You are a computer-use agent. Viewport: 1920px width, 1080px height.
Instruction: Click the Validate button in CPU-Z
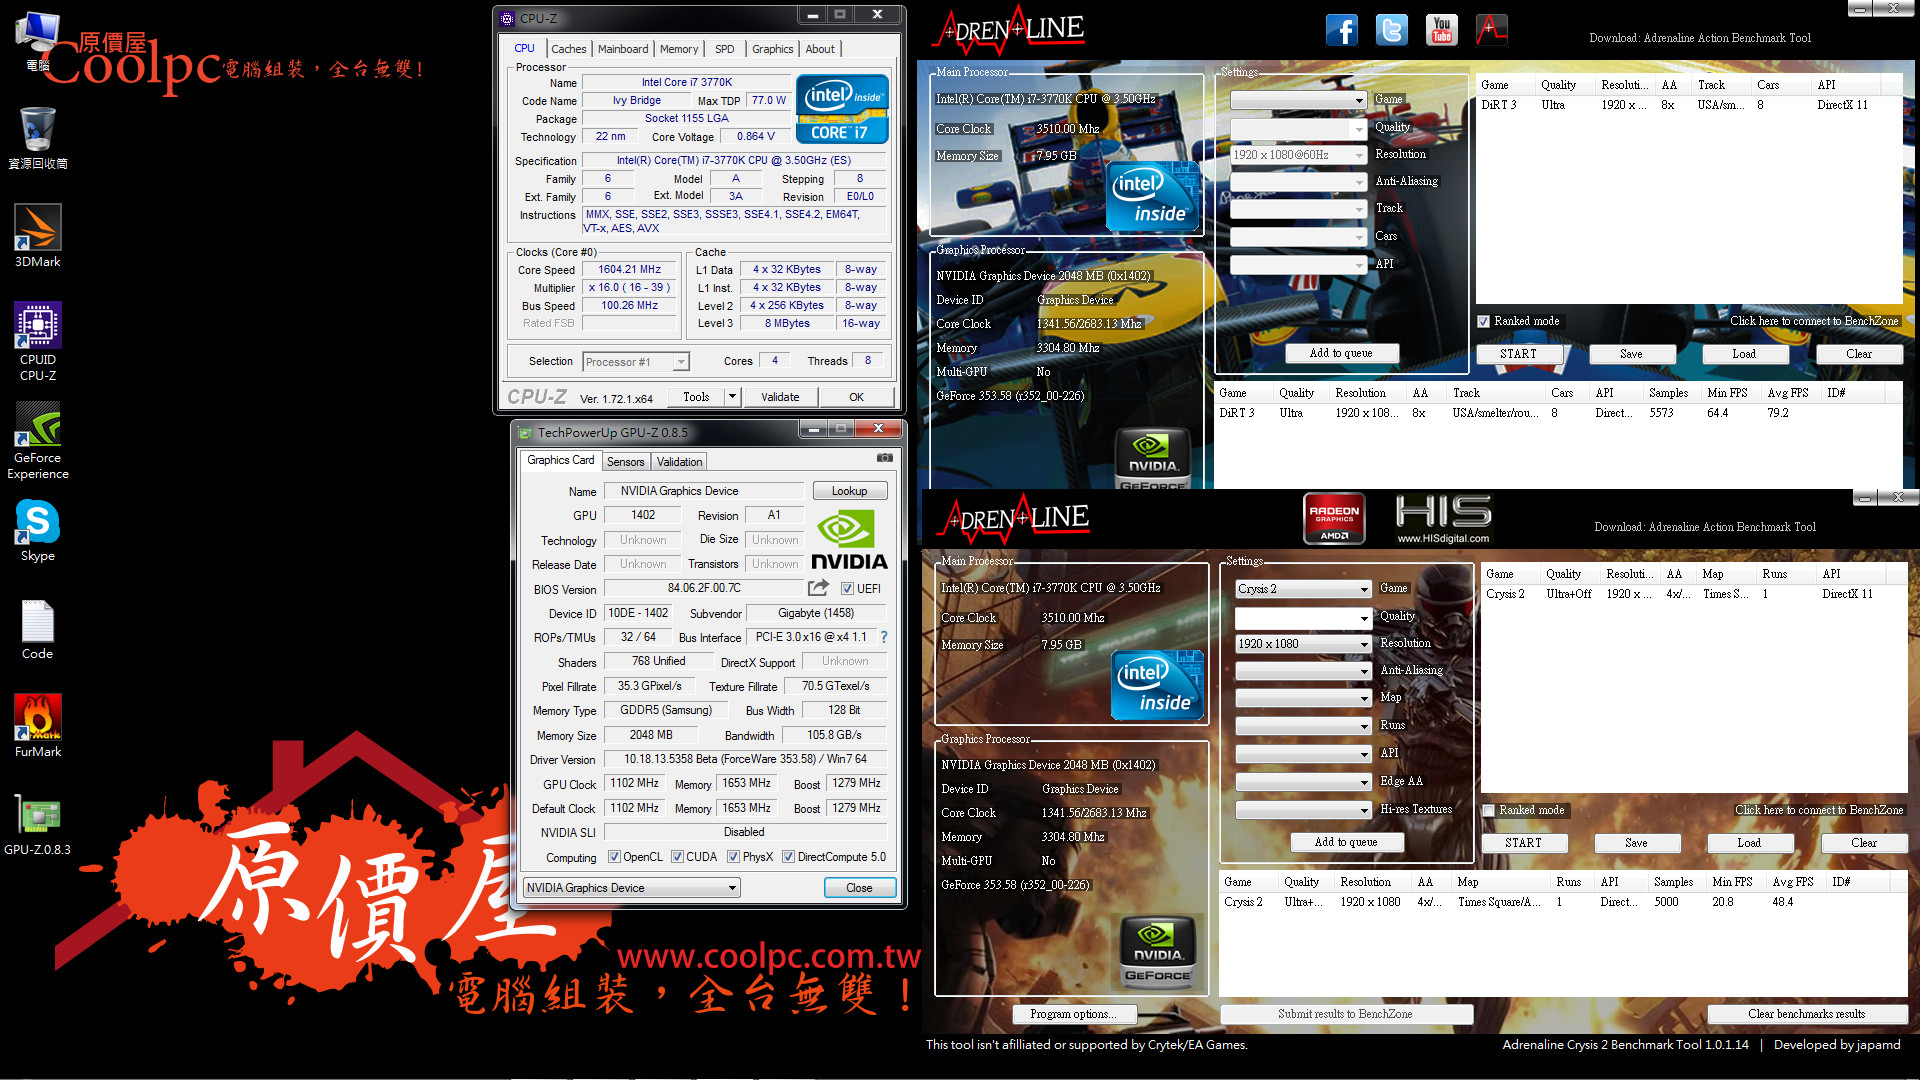[x=780, y=397]
